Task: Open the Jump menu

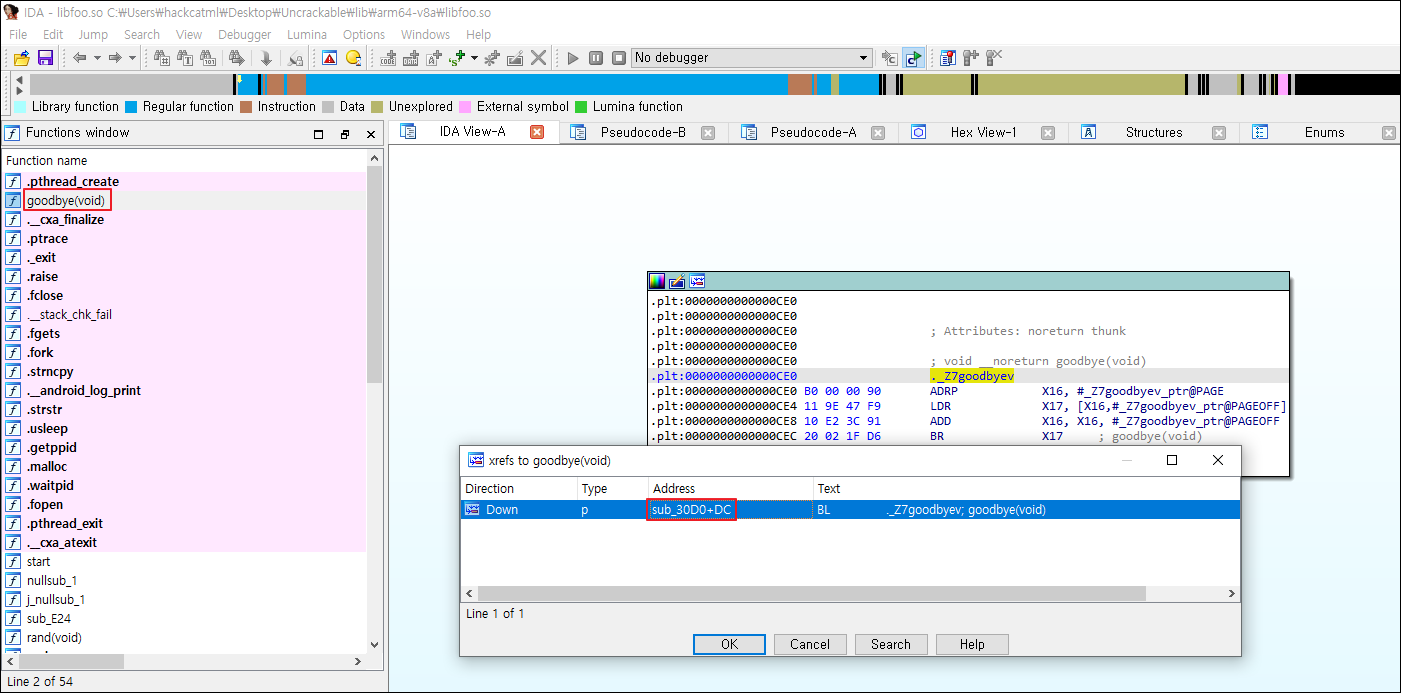Action: tap(93, 34)
